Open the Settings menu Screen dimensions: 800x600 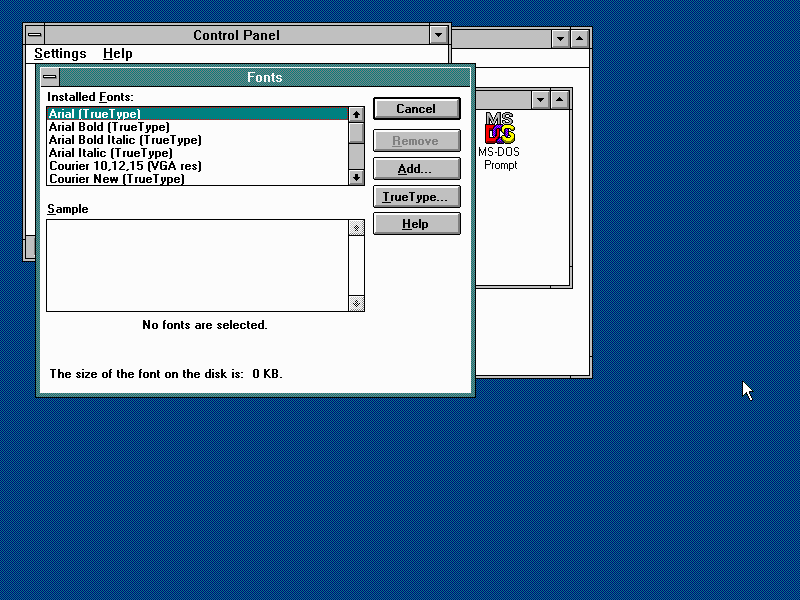pyautogui.click(x=60, y=54)
